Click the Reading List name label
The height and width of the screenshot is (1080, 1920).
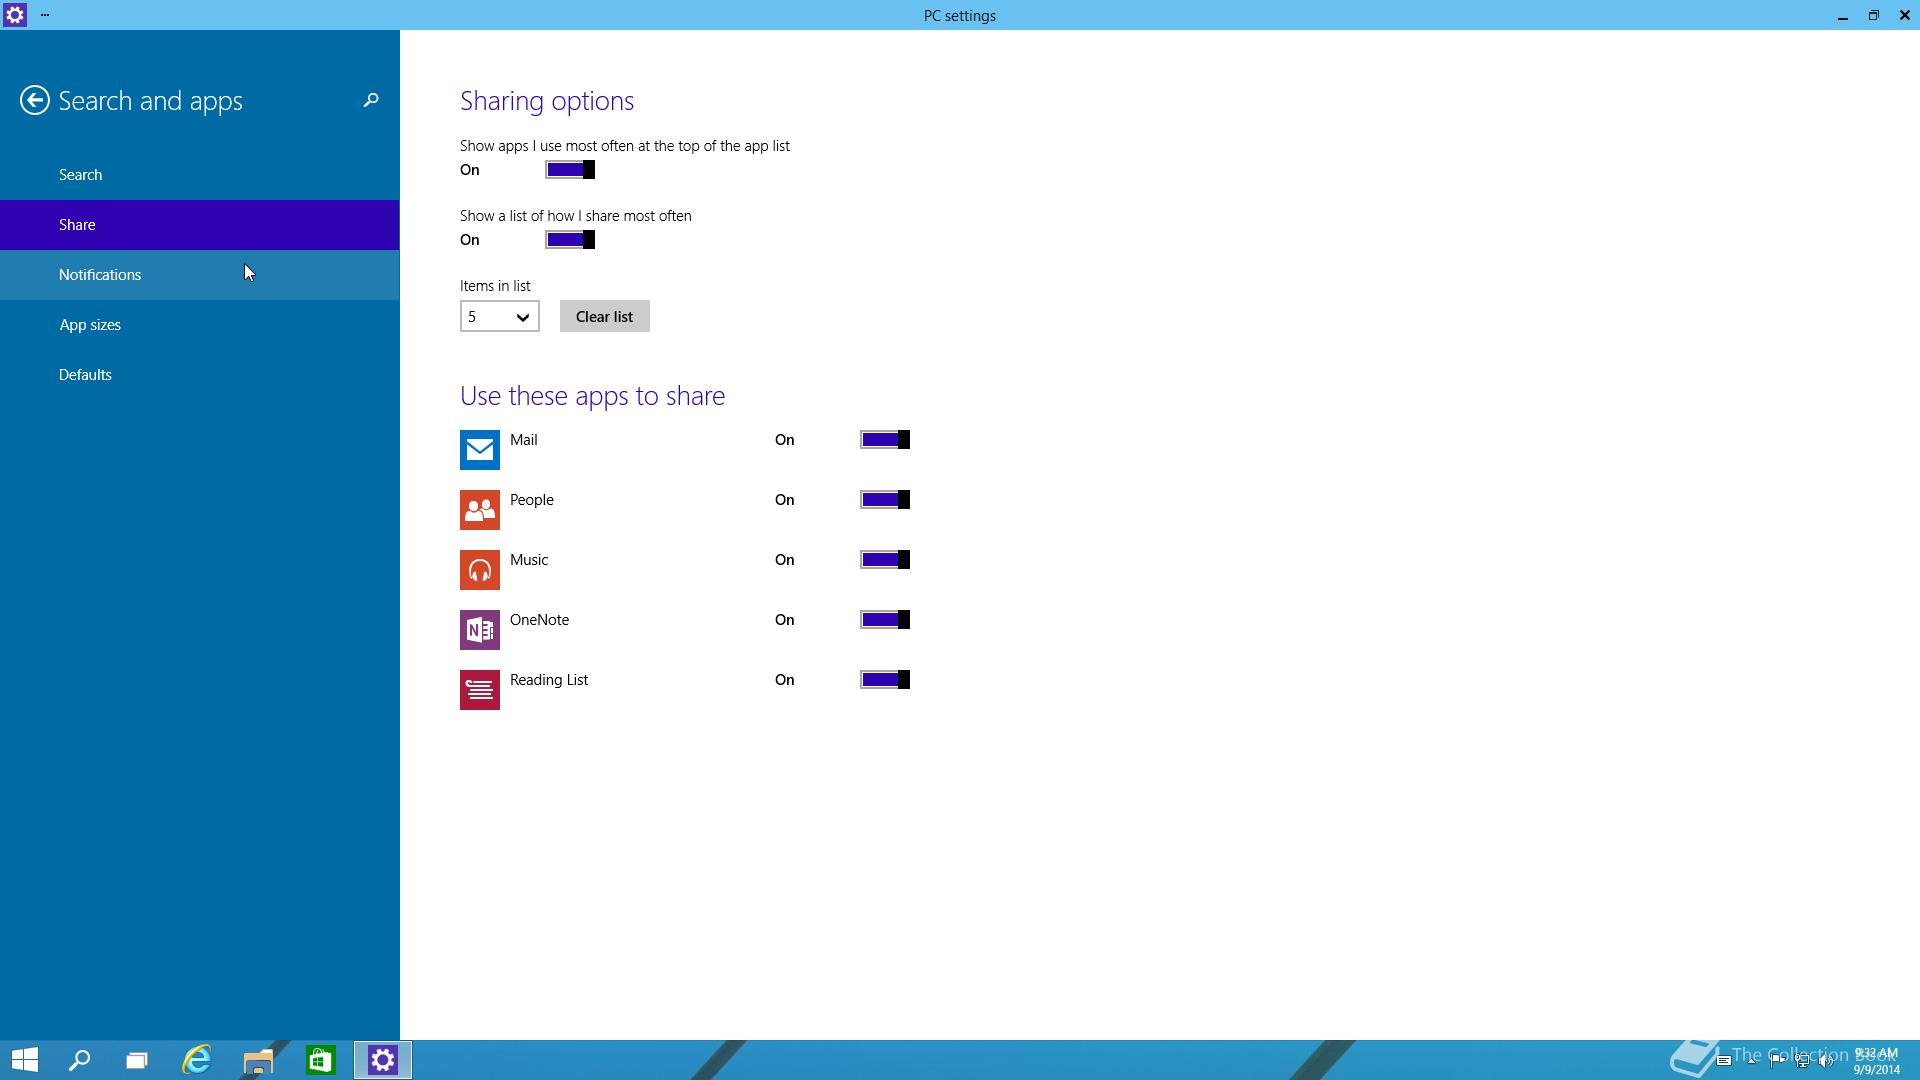[x=549, y=680]
